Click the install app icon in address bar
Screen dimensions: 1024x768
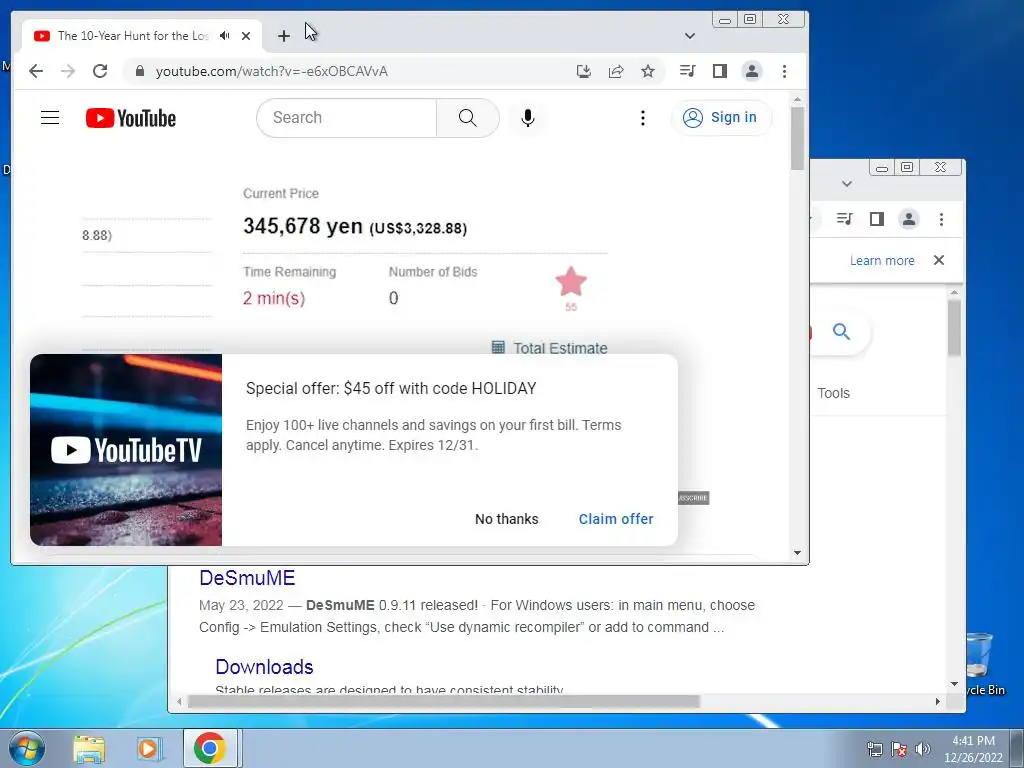click(x=584, y=71)
